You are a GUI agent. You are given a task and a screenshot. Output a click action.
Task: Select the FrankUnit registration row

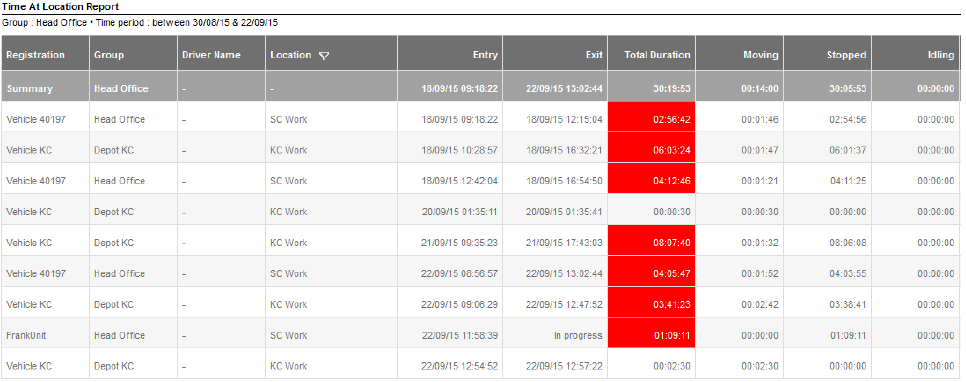[481, 333]
